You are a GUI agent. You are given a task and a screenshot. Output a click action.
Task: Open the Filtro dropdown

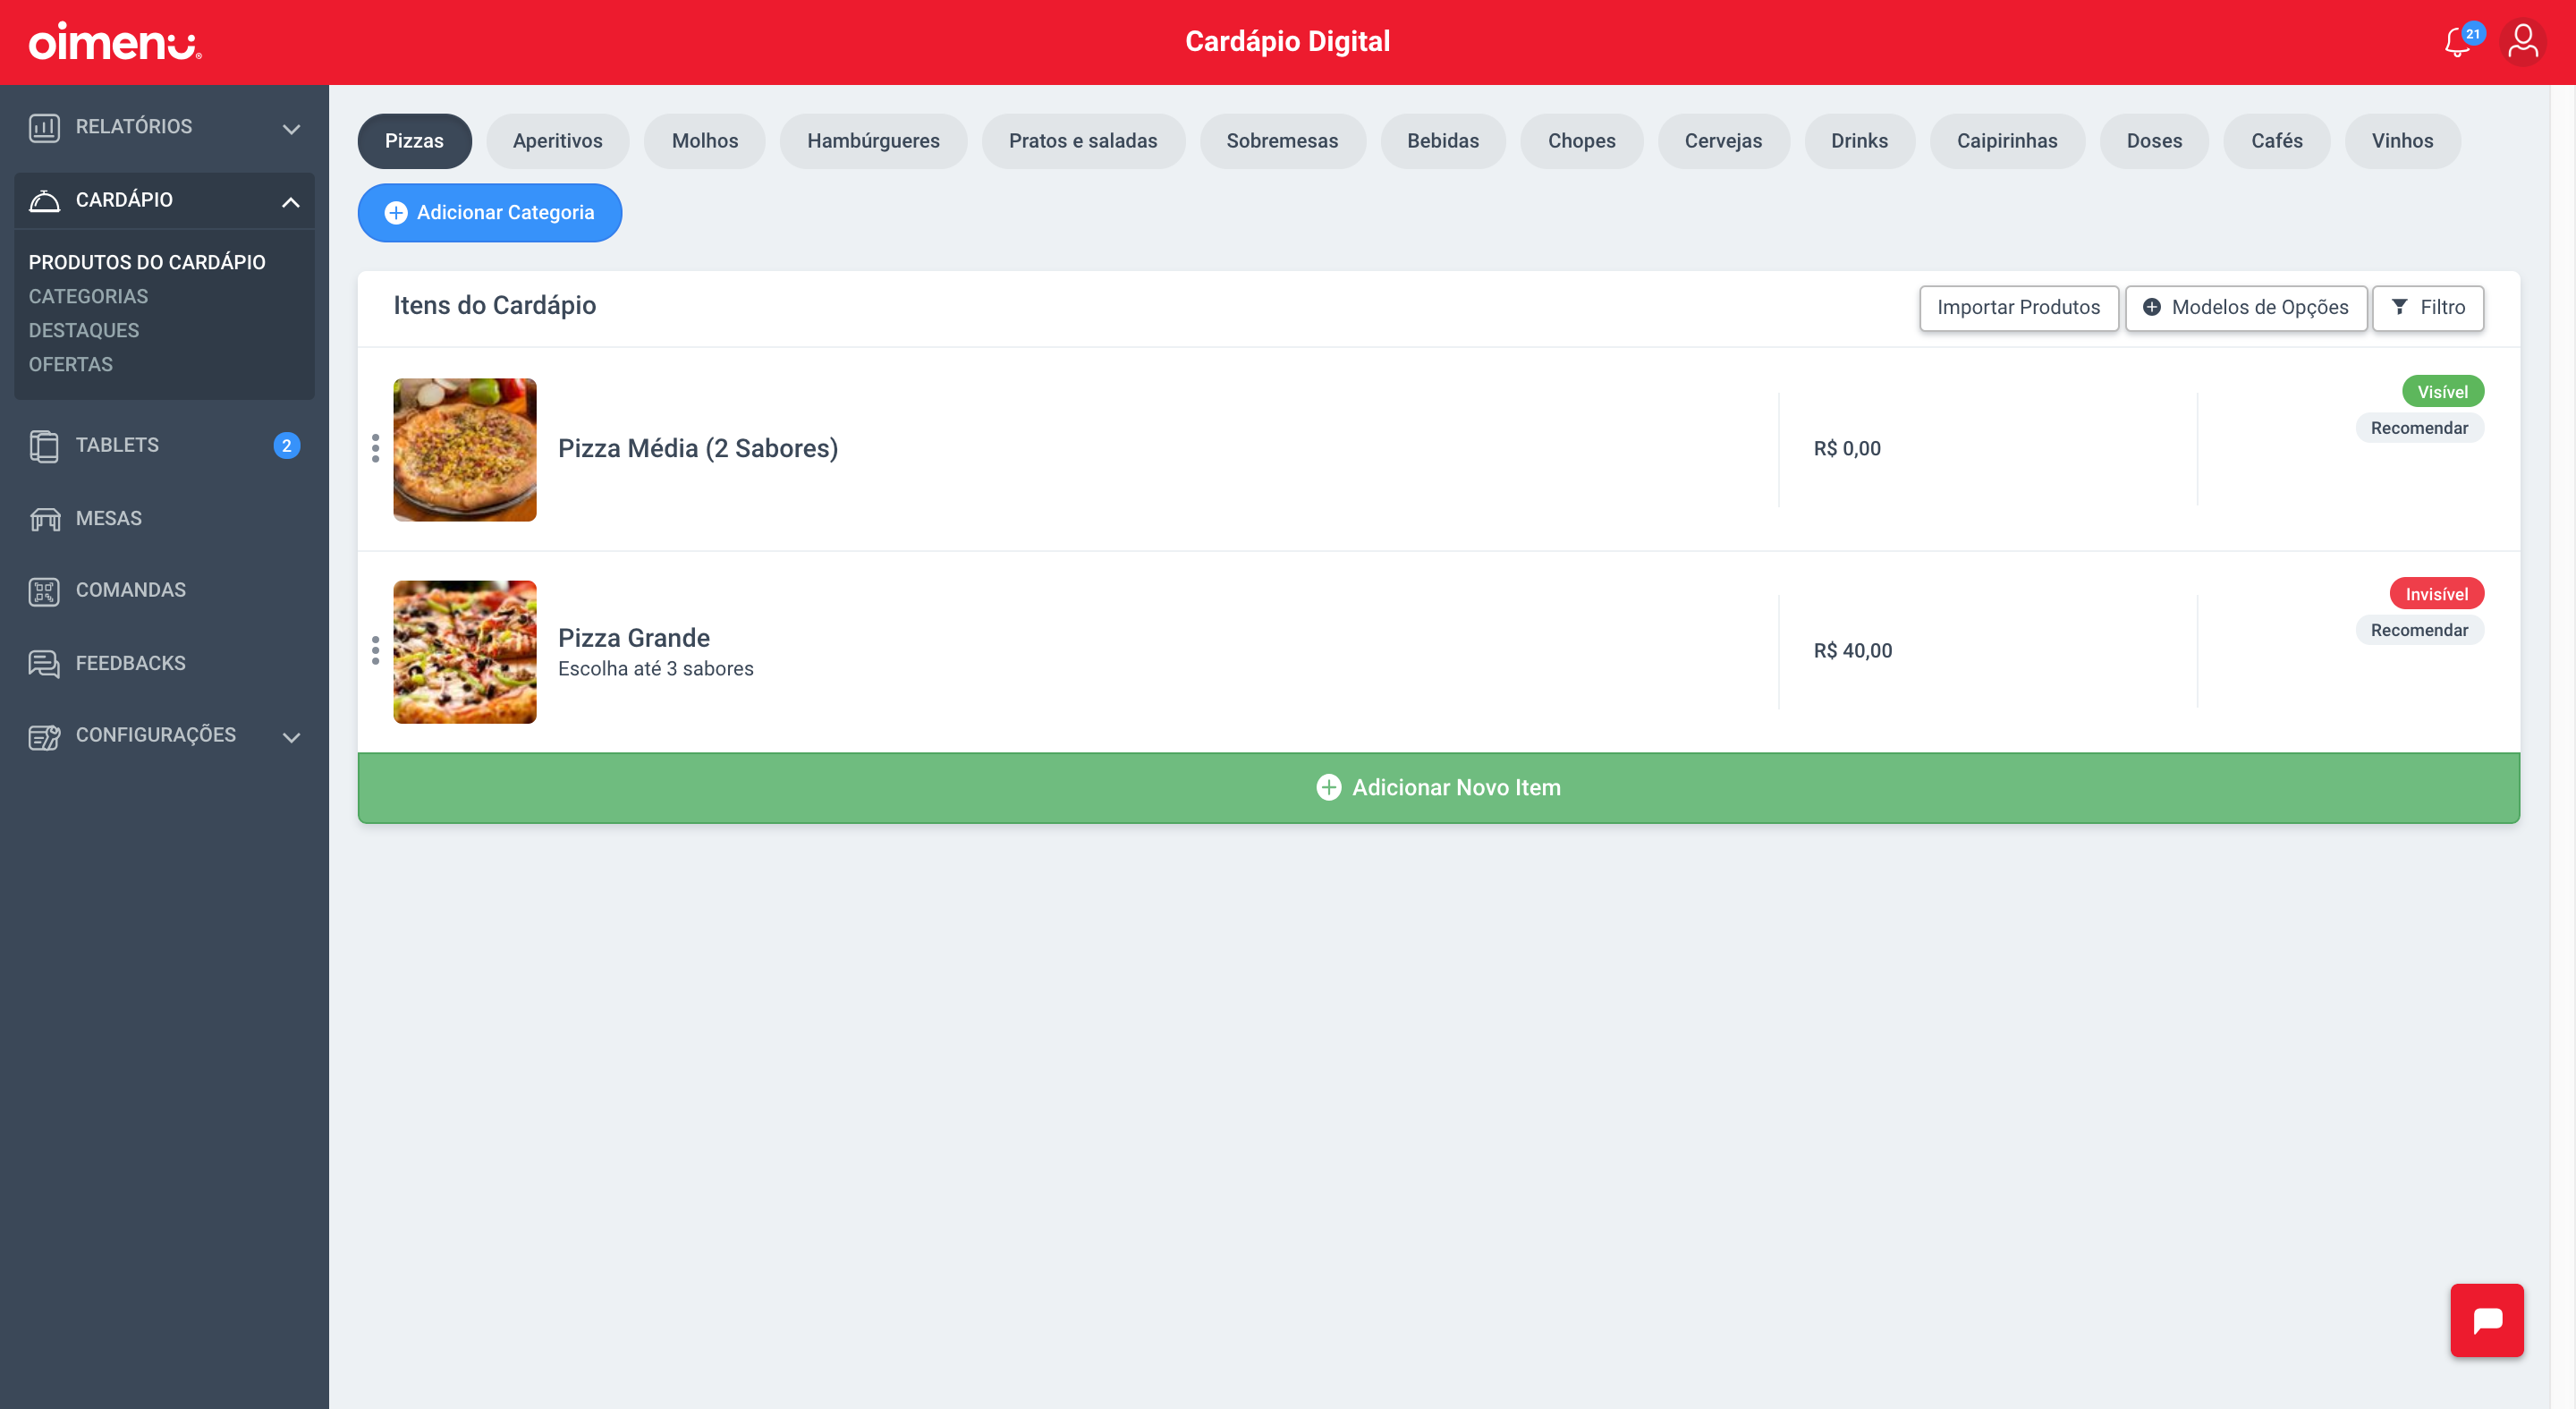tap(2427, 307)
